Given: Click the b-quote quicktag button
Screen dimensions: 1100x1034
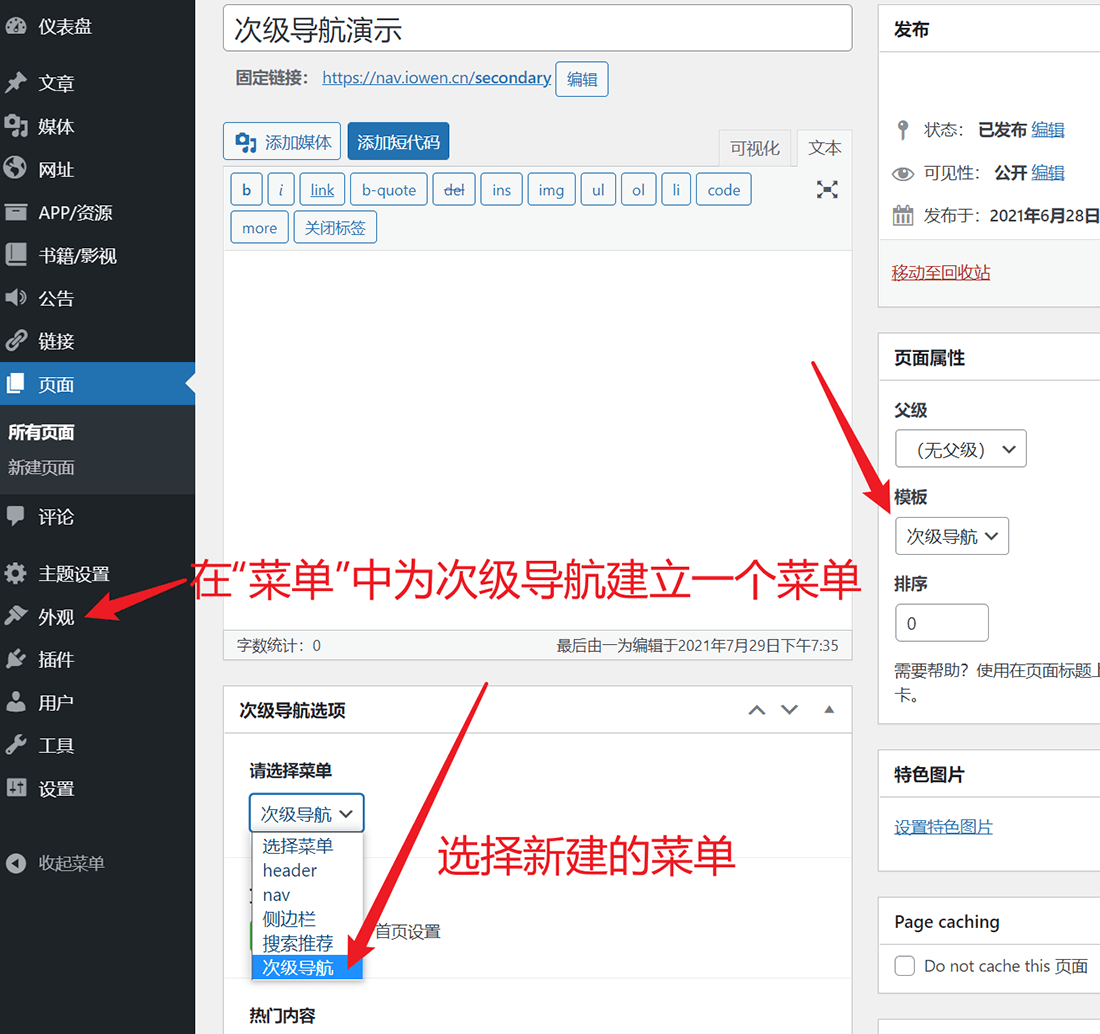Looking at the screenshot, I should 389,189.
